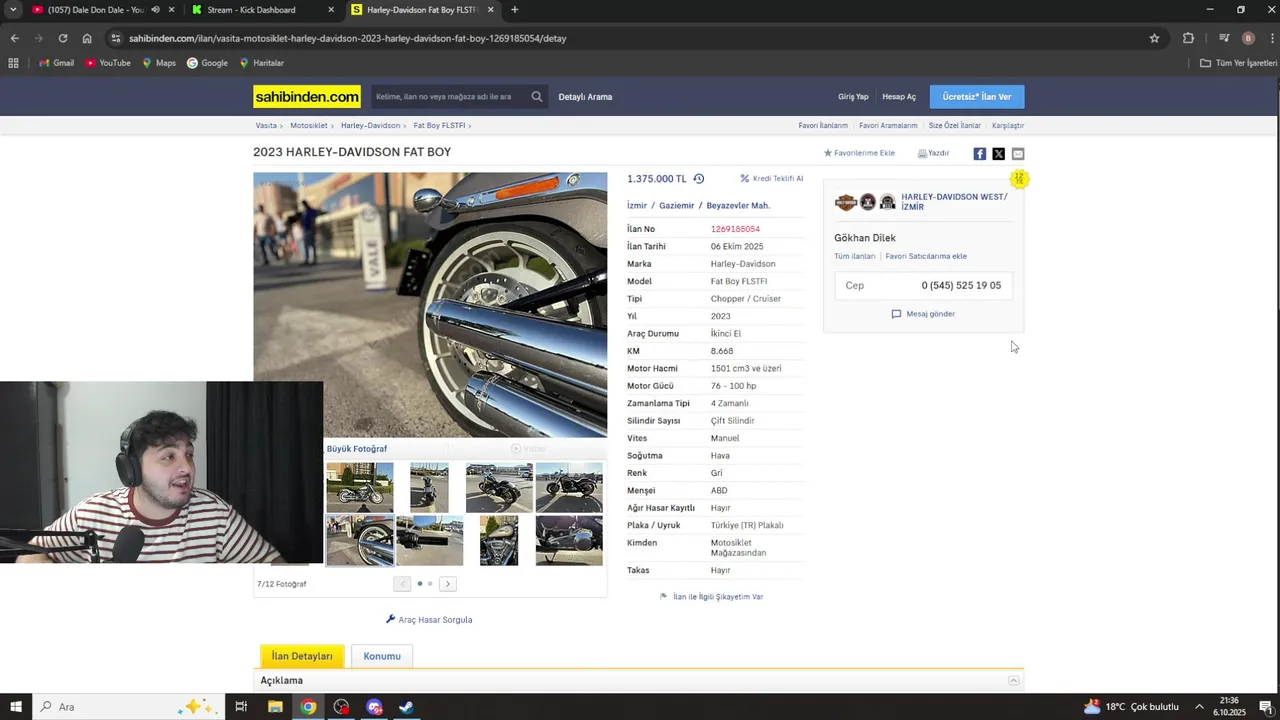
Task: Click the Harley-Davidson store logo
Action: [x=846, y=202]
